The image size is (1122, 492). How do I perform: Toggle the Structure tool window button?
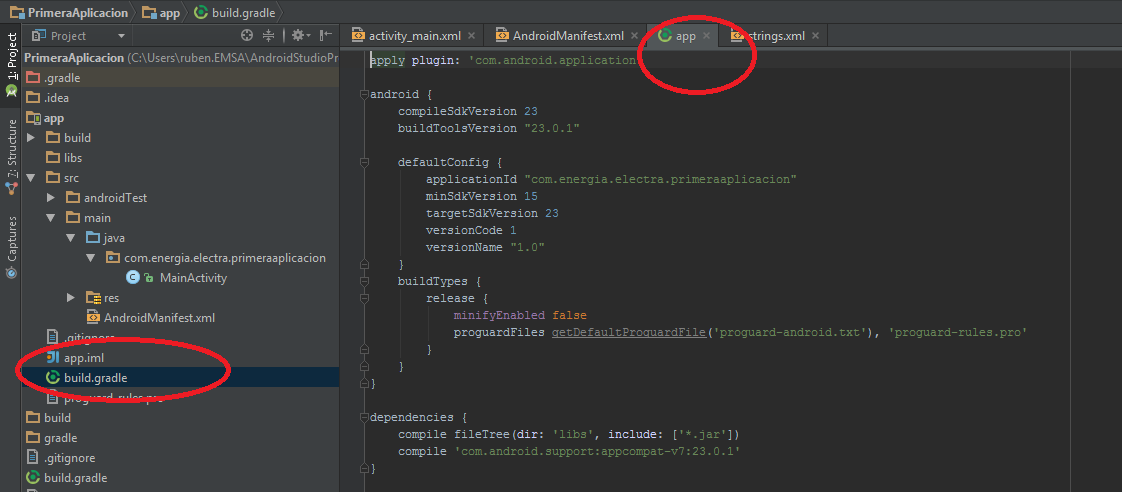point(11,157)
